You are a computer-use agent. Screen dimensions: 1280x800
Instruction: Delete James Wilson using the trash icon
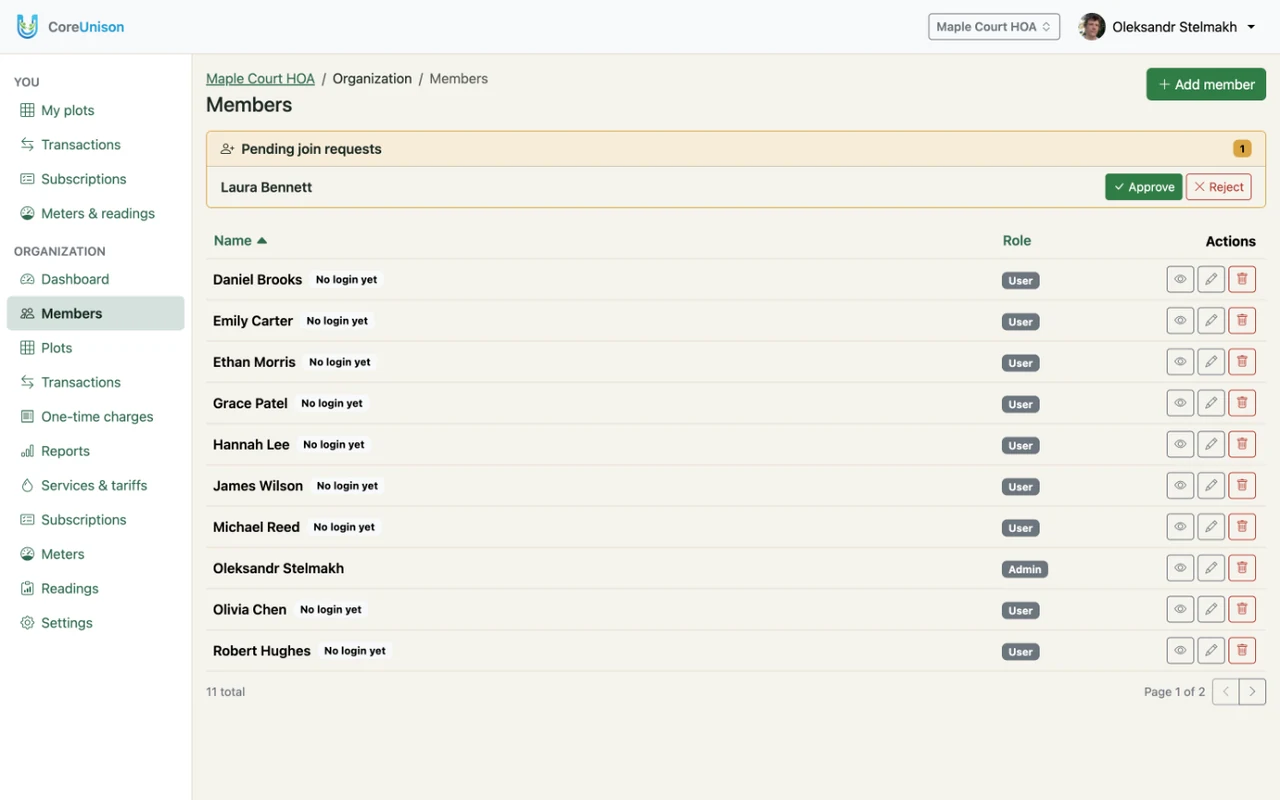pyautogui.click(x=1242, y=486)
